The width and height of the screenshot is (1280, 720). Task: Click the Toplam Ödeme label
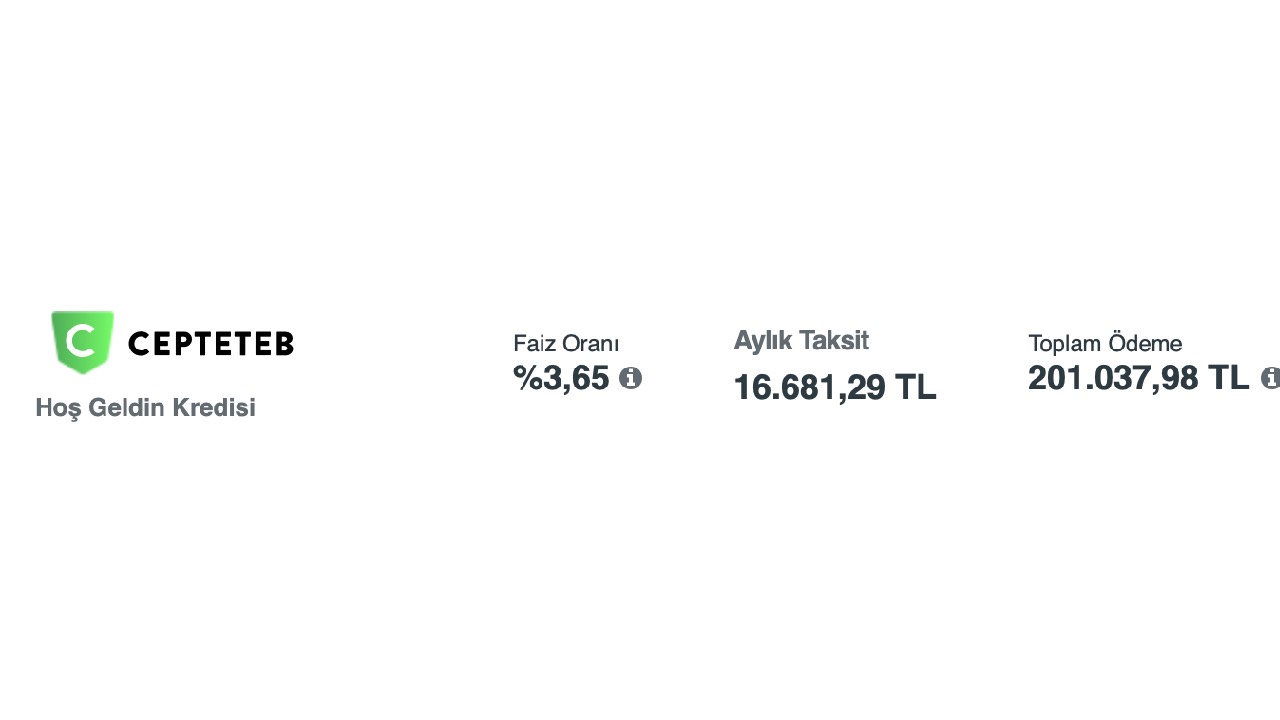point(1105,344)
